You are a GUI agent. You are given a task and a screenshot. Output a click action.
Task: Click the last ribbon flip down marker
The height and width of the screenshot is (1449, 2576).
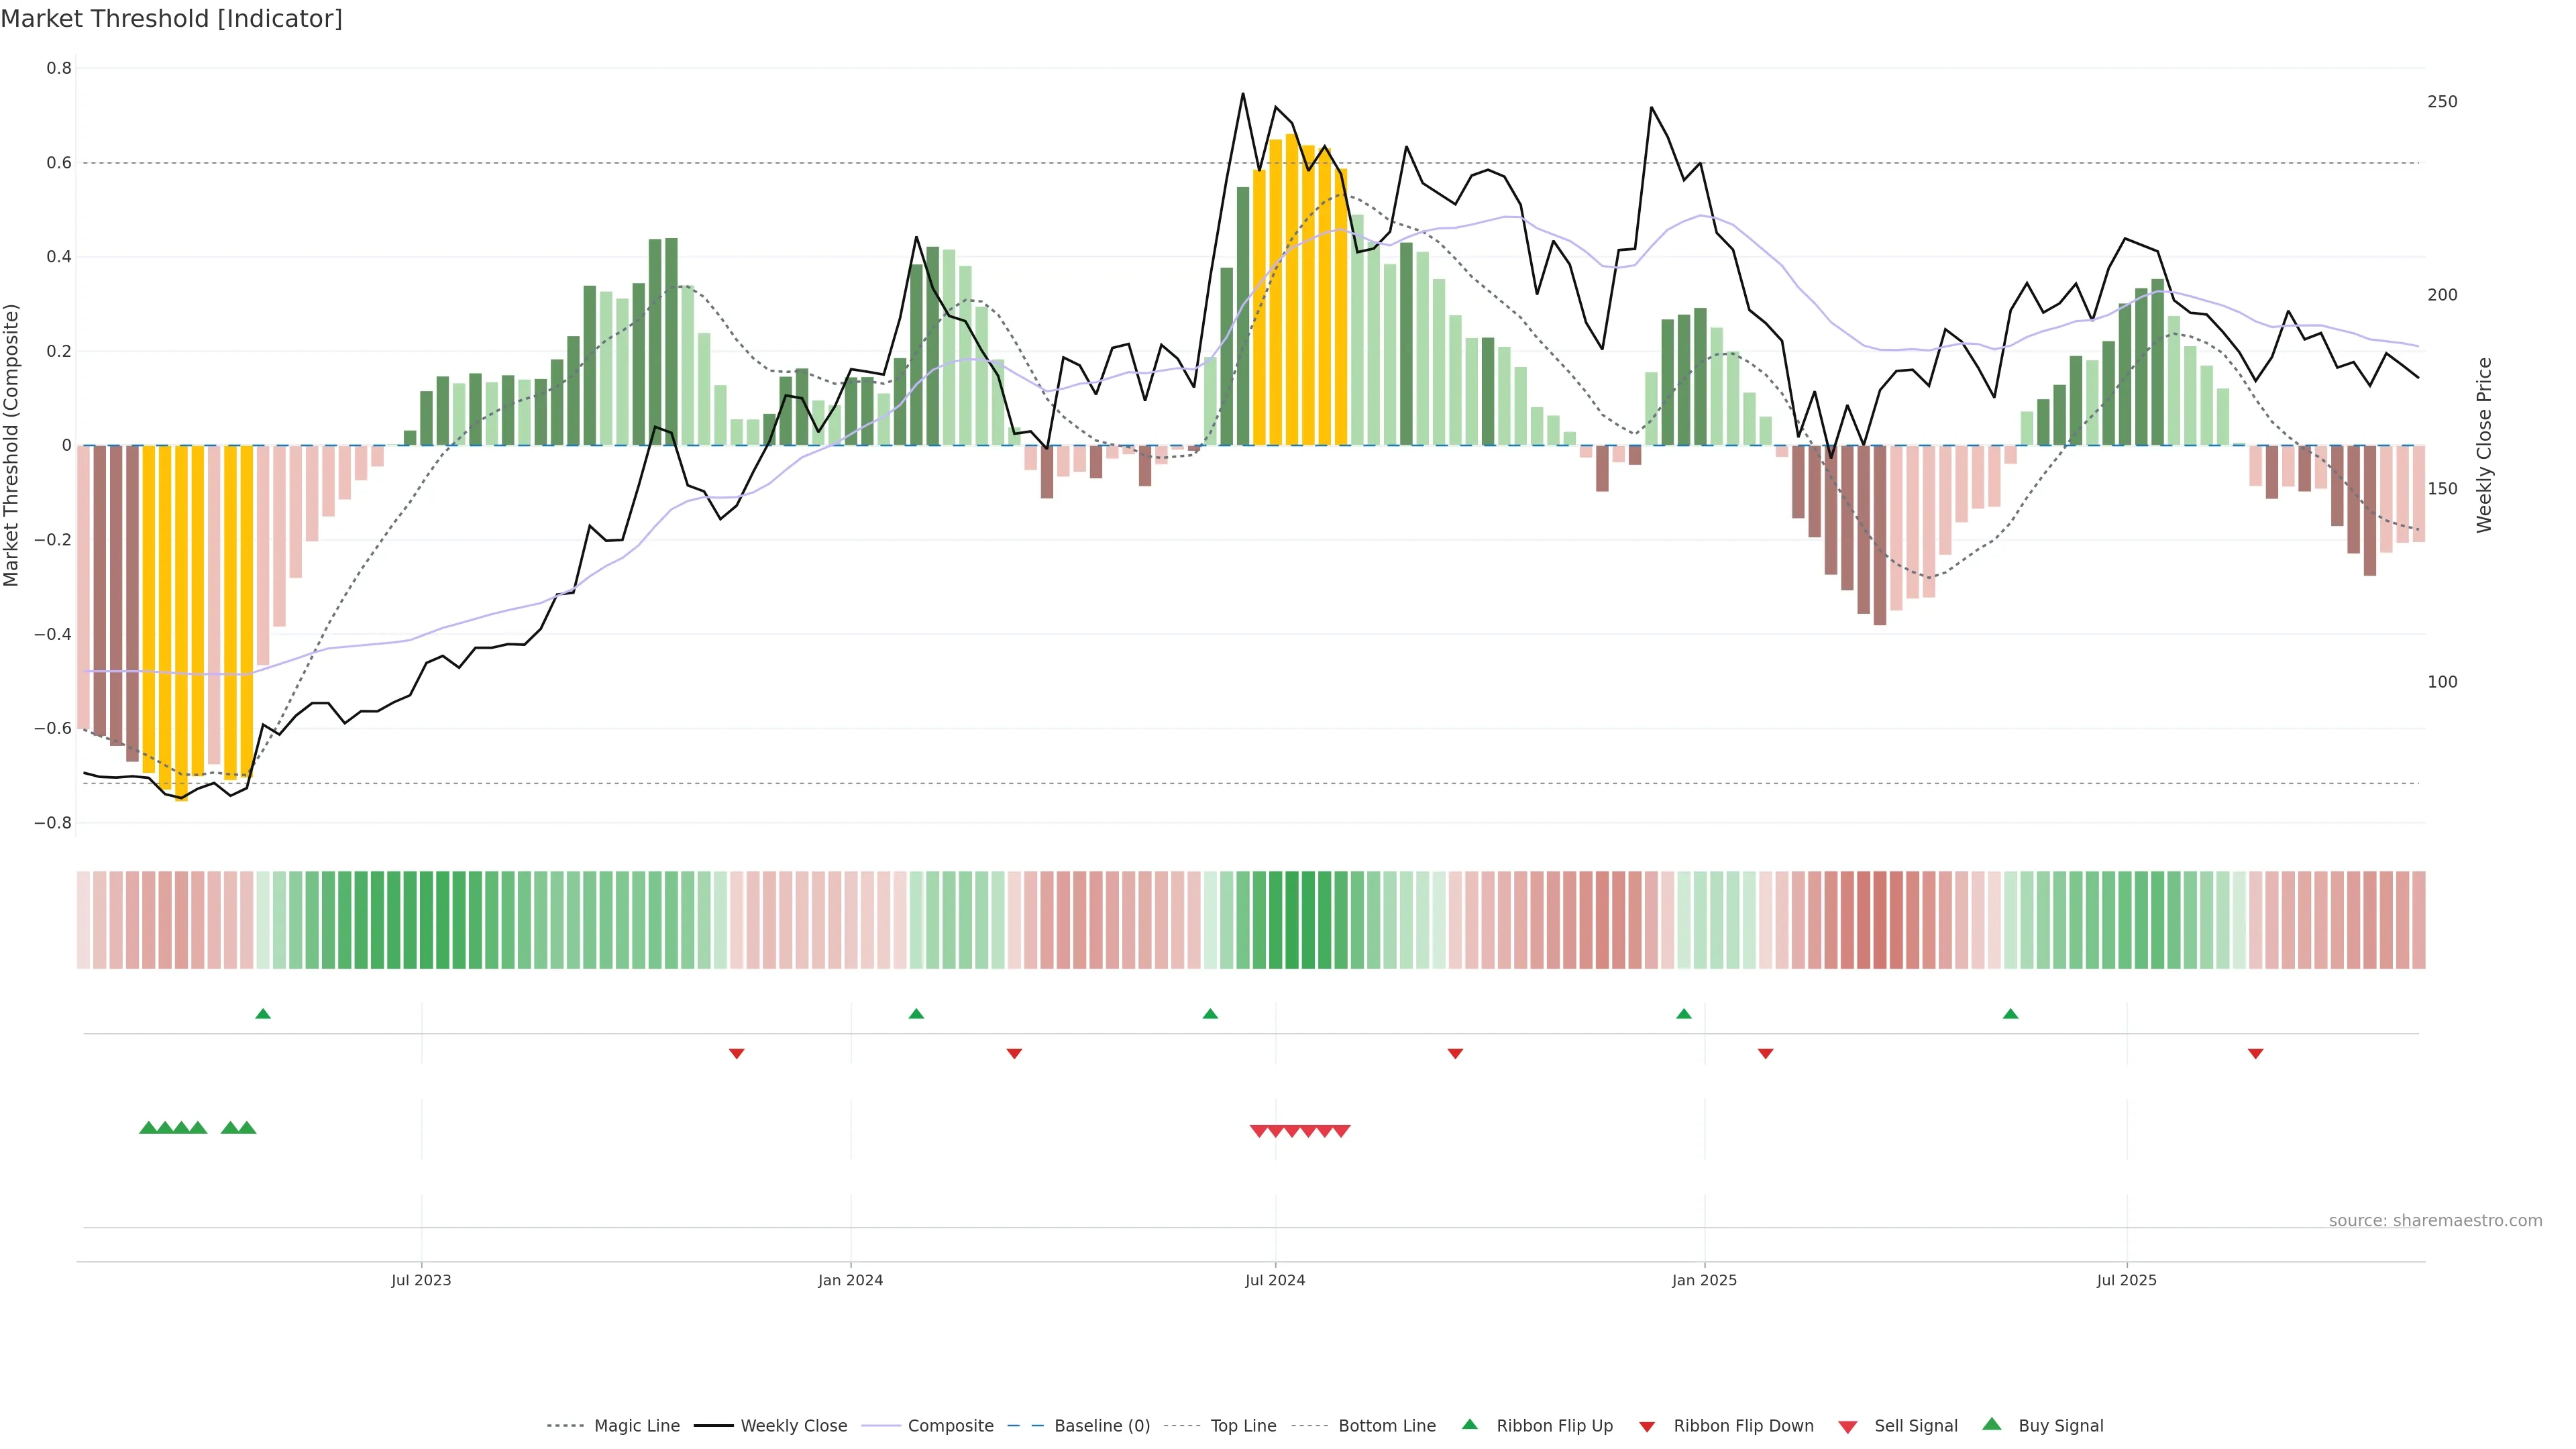[2255, 1054]
